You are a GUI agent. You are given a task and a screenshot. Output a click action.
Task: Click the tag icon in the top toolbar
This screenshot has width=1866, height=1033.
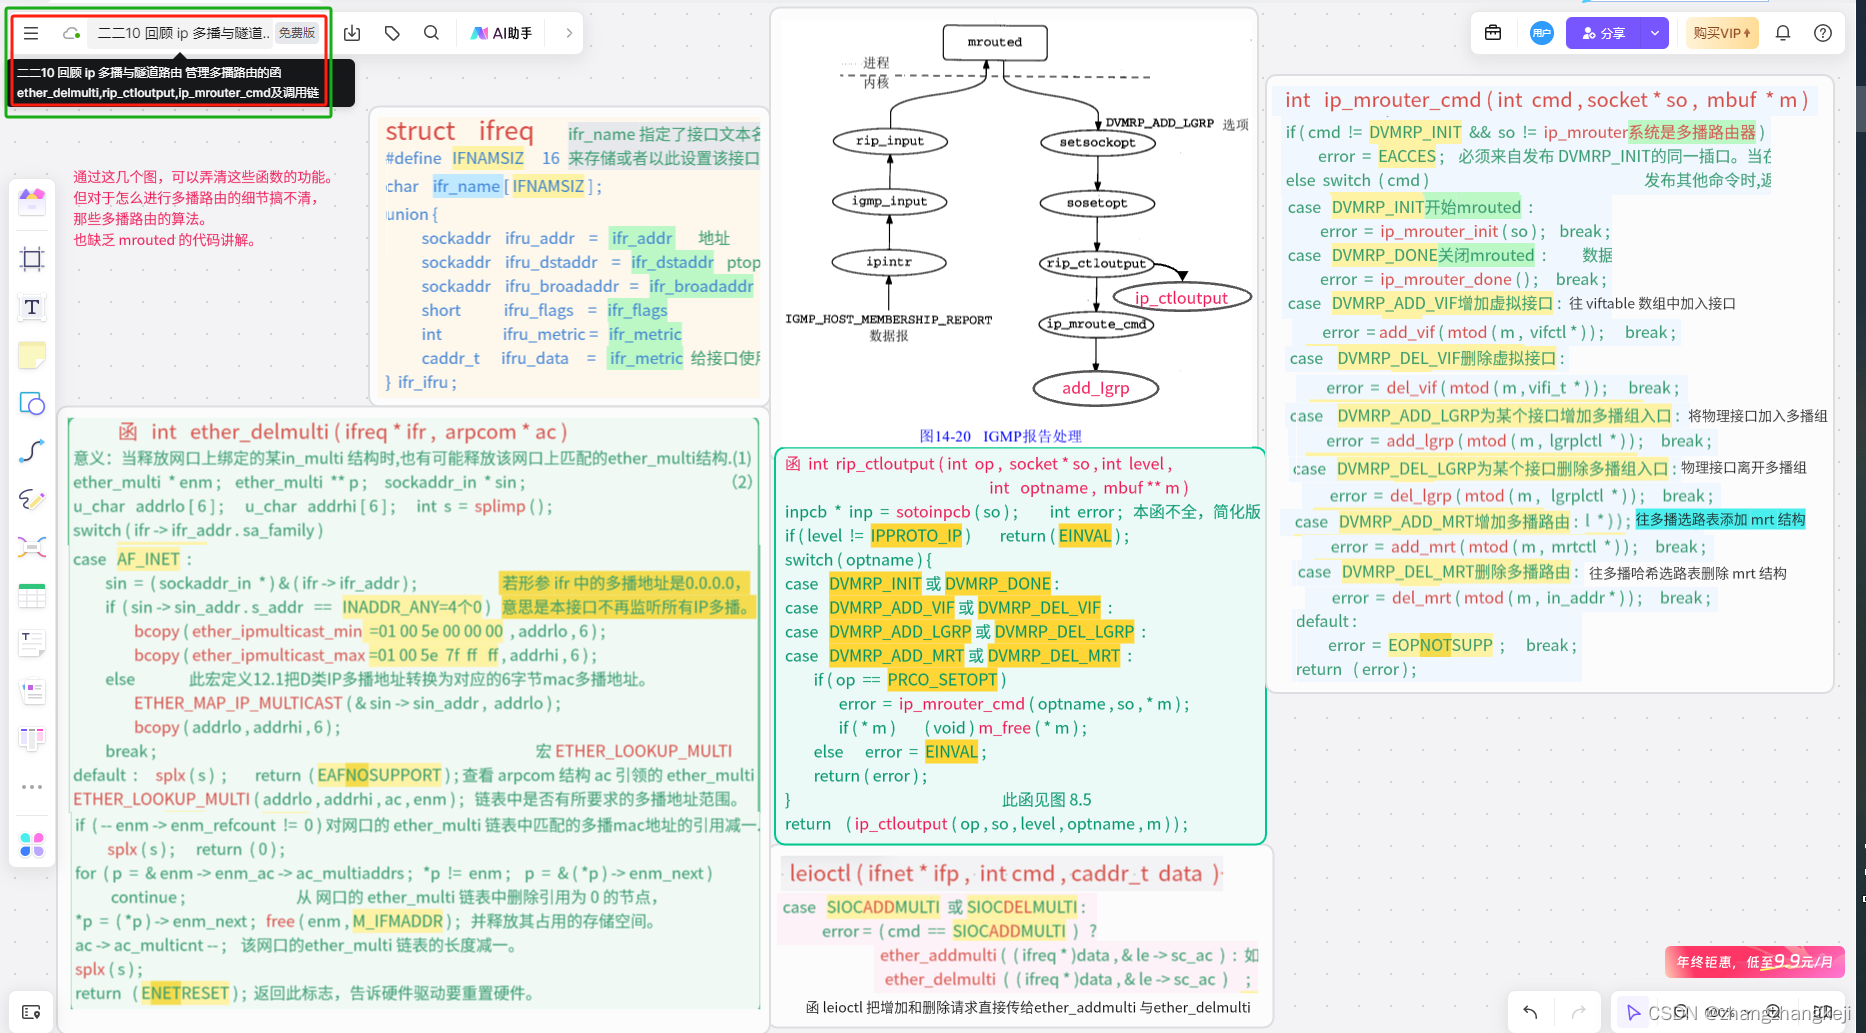(392, 33)
